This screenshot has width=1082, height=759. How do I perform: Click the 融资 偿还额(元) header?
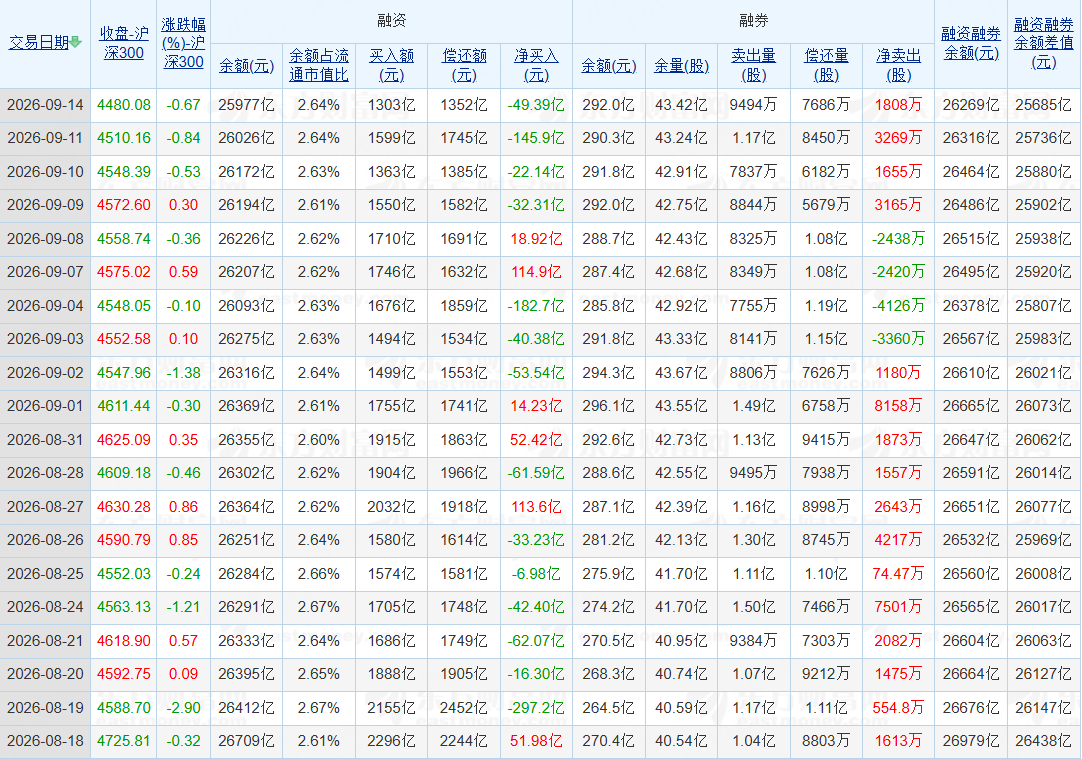pyautogui.click(x=464, y=66)
